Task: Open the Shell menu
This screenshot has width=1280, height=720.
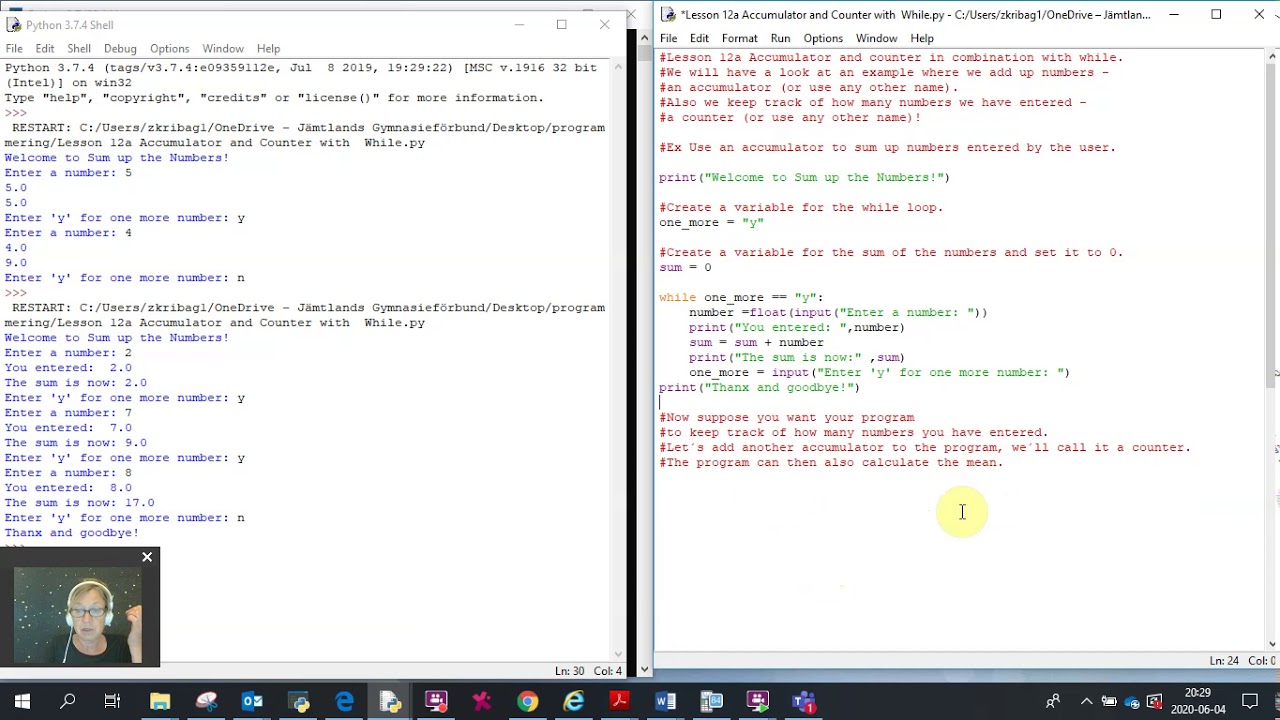Action: (79, 48)
